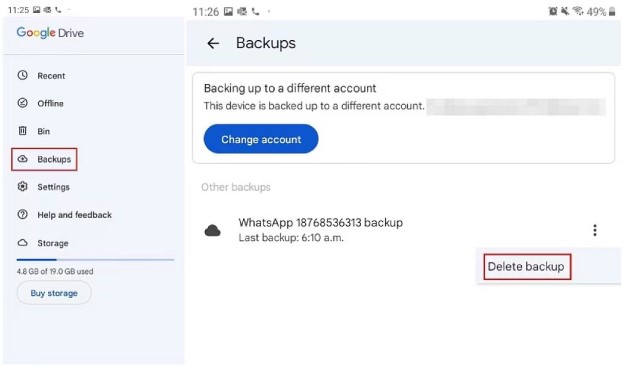
Task: Open the three-dot menu for WhatsApp backup
Action: coord(595,230)
